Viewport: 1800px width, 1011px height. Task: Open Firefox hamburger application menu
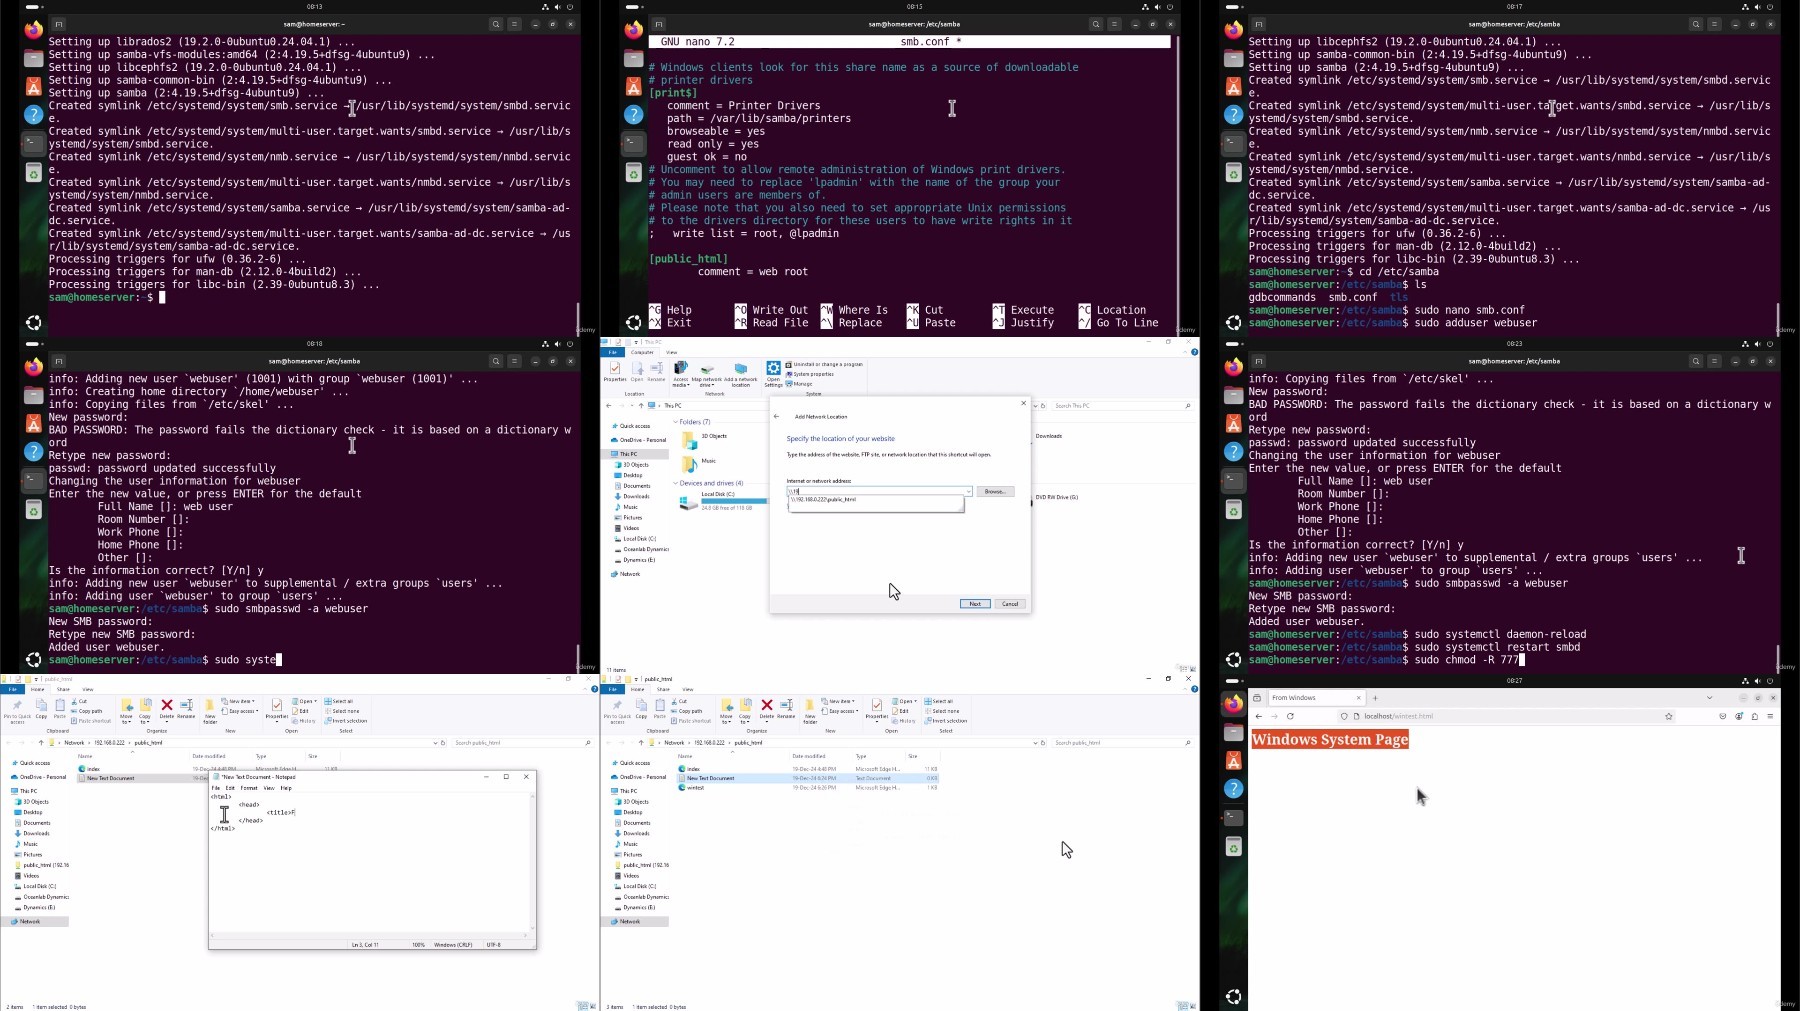pos(1770,716)
